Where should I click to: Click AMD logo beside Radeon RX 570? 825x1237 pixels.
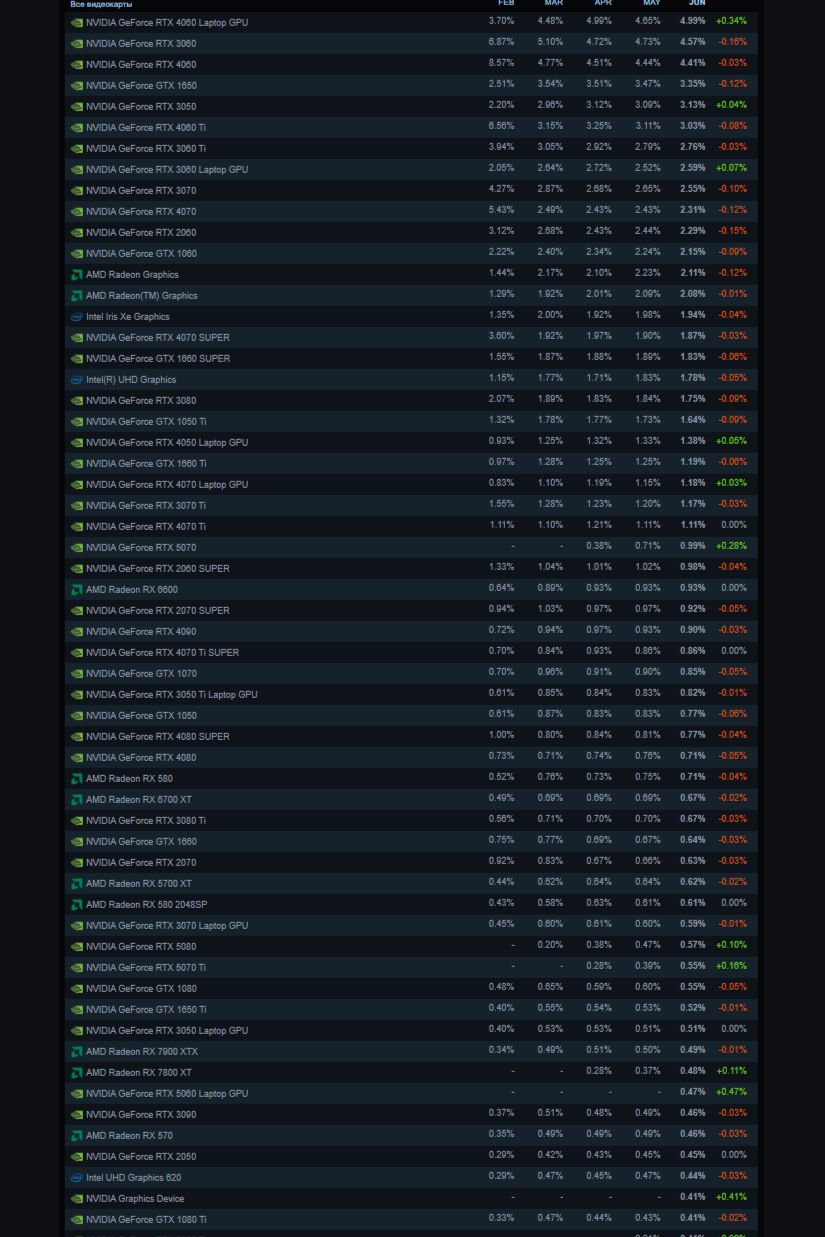pyautogui.click(x=77, y=1135)
